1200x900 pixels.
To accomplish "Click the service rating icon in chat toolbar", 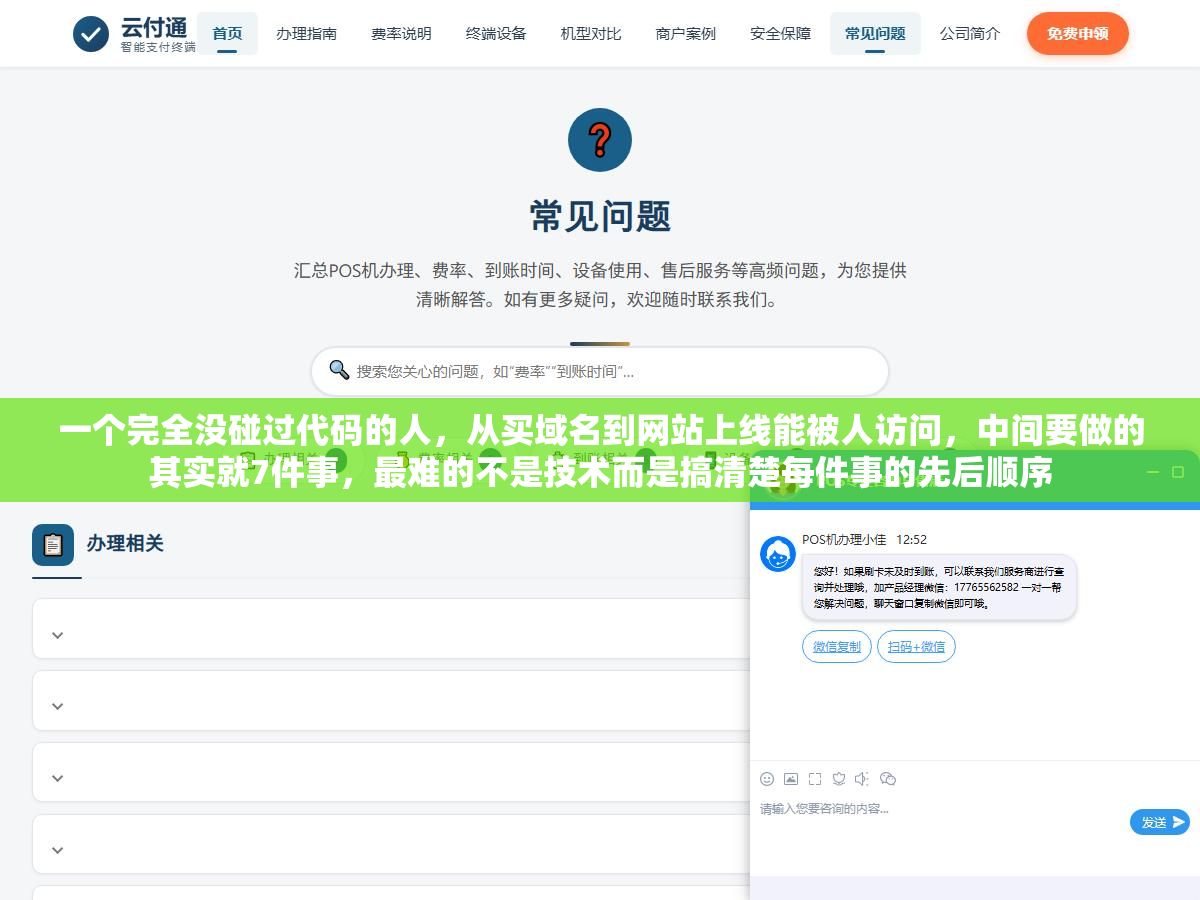I will (839, 778).
